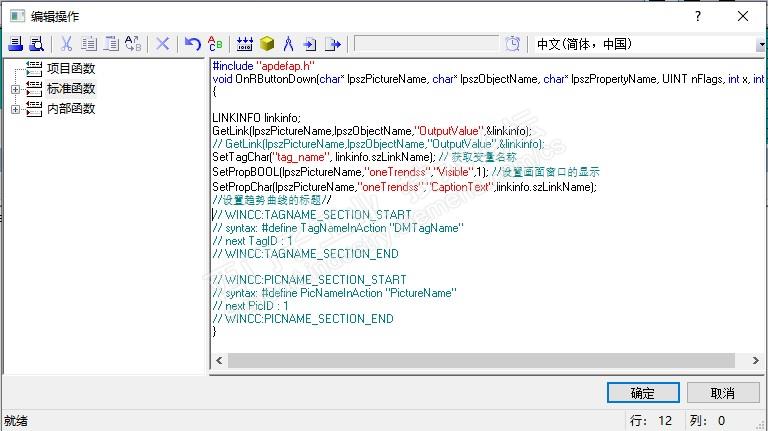Viewport: 768px width, 431px height.
Task: Click the #define PicNameInAction syntax comment
Action: coord(335,293)
